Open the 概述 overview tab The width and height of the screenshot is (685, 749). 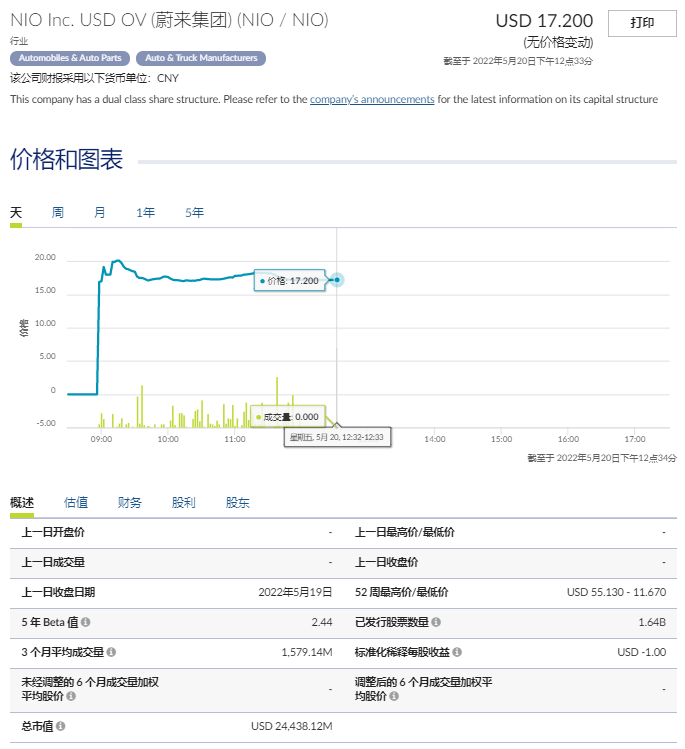coord(22,502)
